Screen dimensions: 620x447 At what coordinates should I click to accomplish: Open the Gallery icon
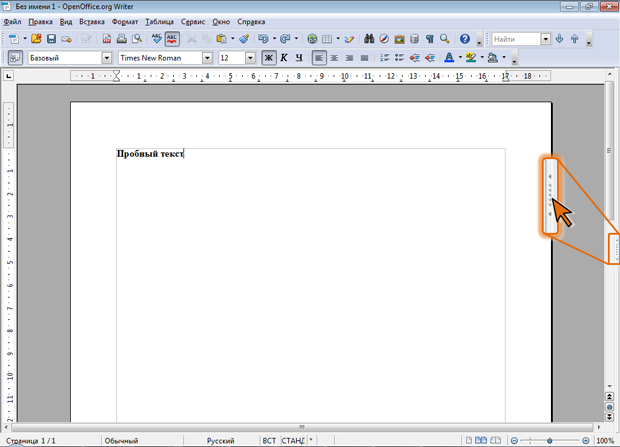(399, 39)
